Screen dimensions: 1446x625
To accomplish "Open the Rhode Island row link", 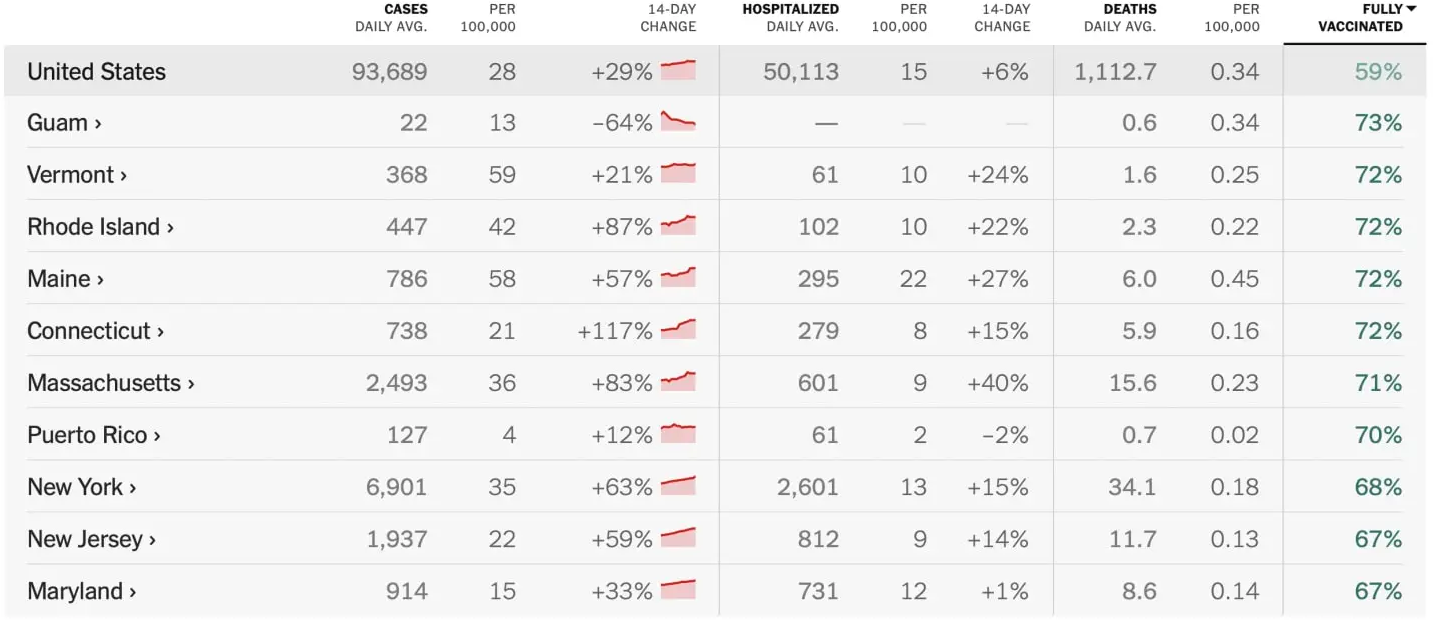I will click(x=100, y=227).
